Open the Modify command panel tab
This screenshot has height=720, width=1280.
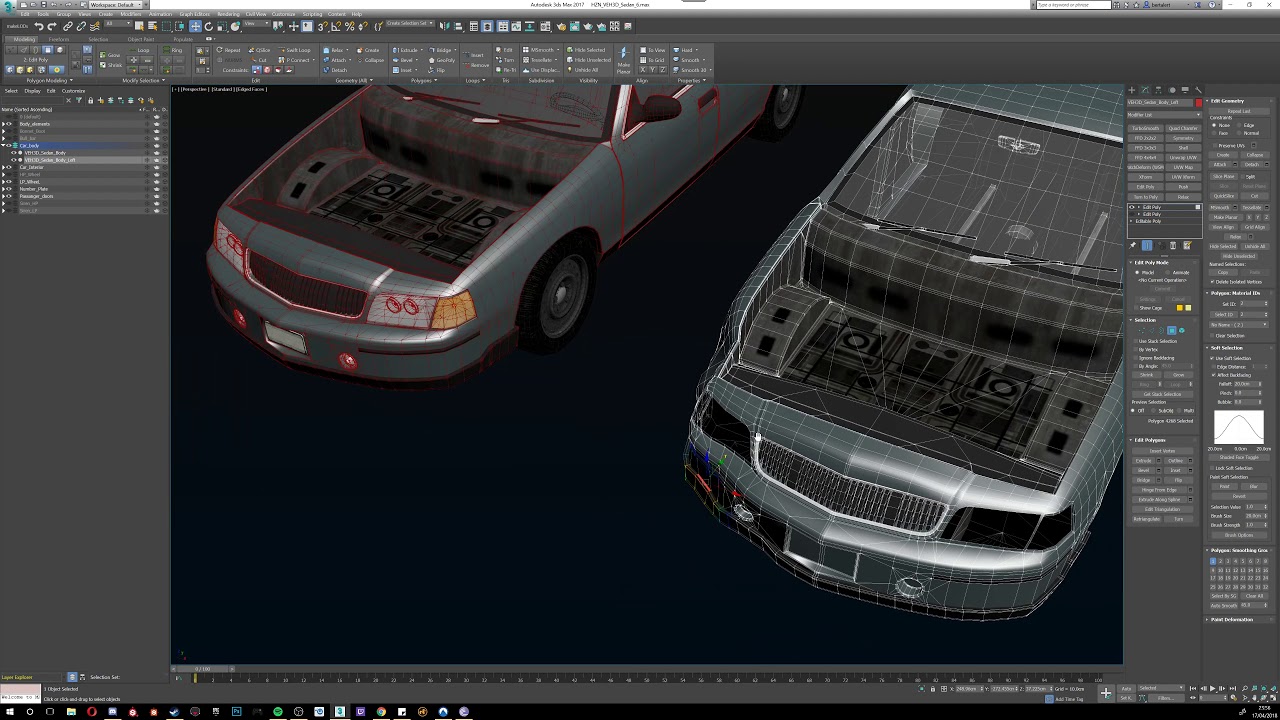coord(1147,90)
